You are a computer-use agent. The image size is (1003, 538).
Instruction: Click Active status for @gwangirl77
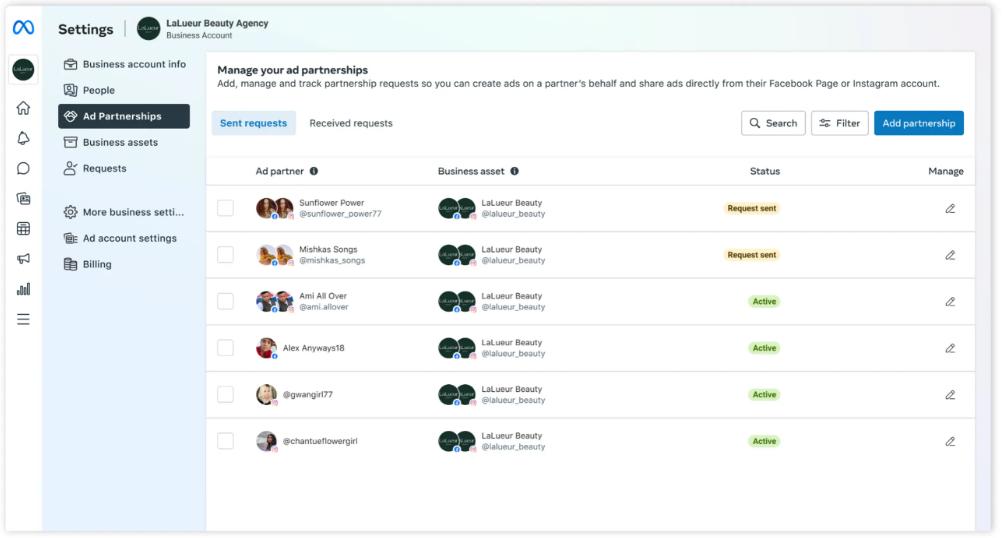pos(764,395)
